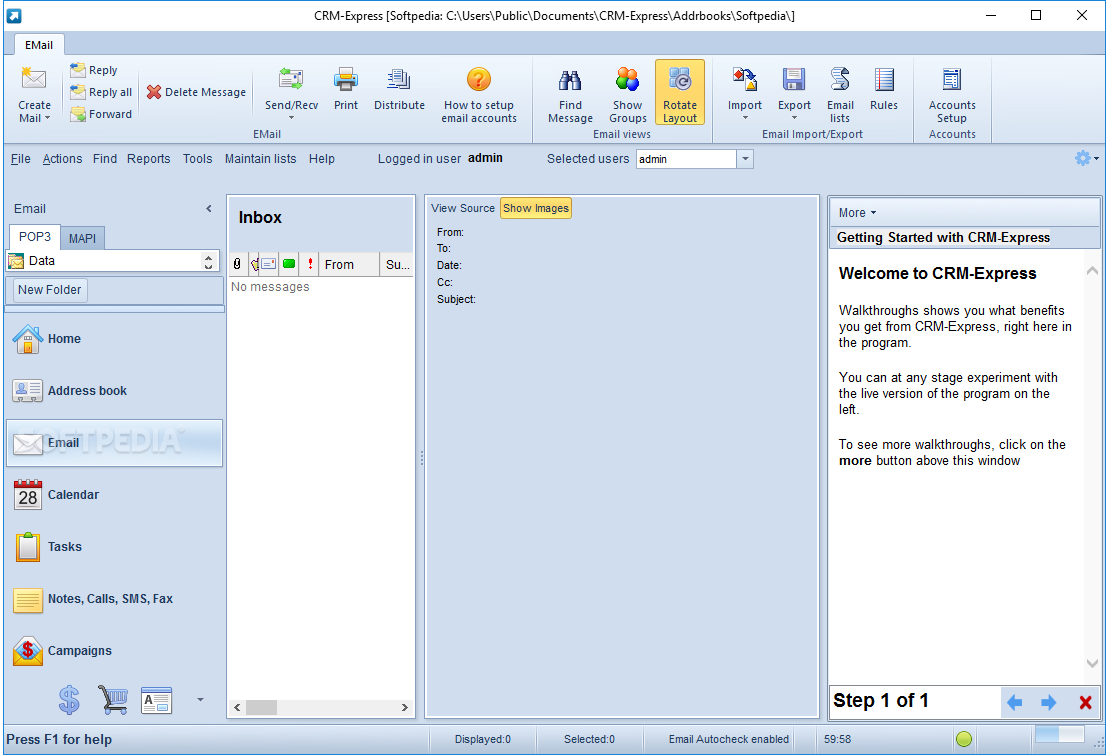Open the Create Mail dropdown arrow

[x=47, y=119]
